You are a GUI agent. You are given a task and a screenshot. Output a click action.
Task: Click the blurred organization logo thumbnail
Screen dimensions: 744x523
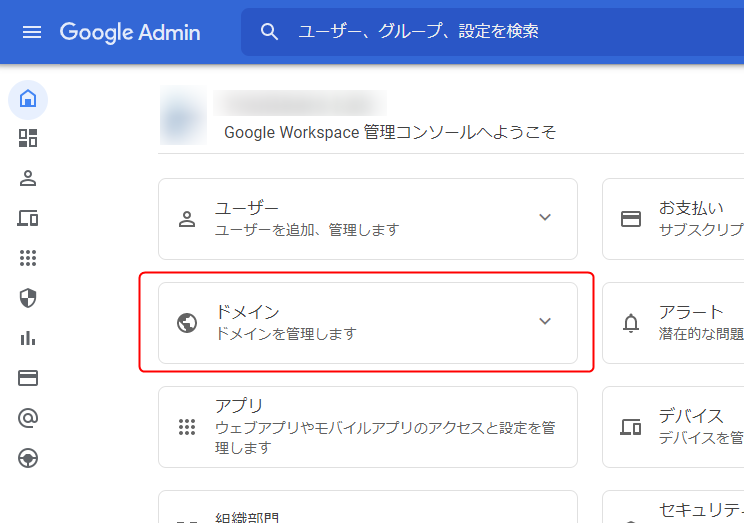point(183,115)
